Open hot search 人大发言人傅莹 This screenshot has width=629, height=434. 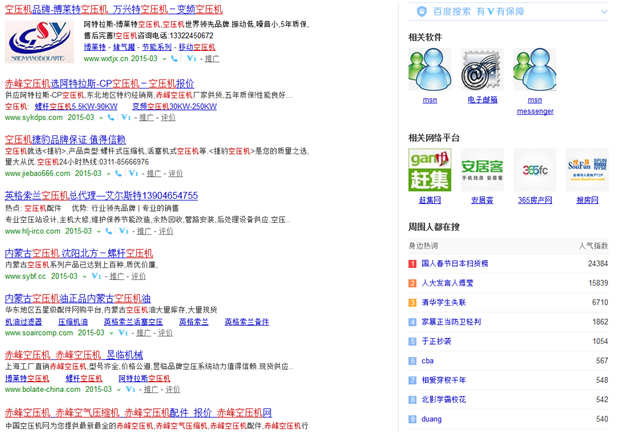(x=447, y=283)
